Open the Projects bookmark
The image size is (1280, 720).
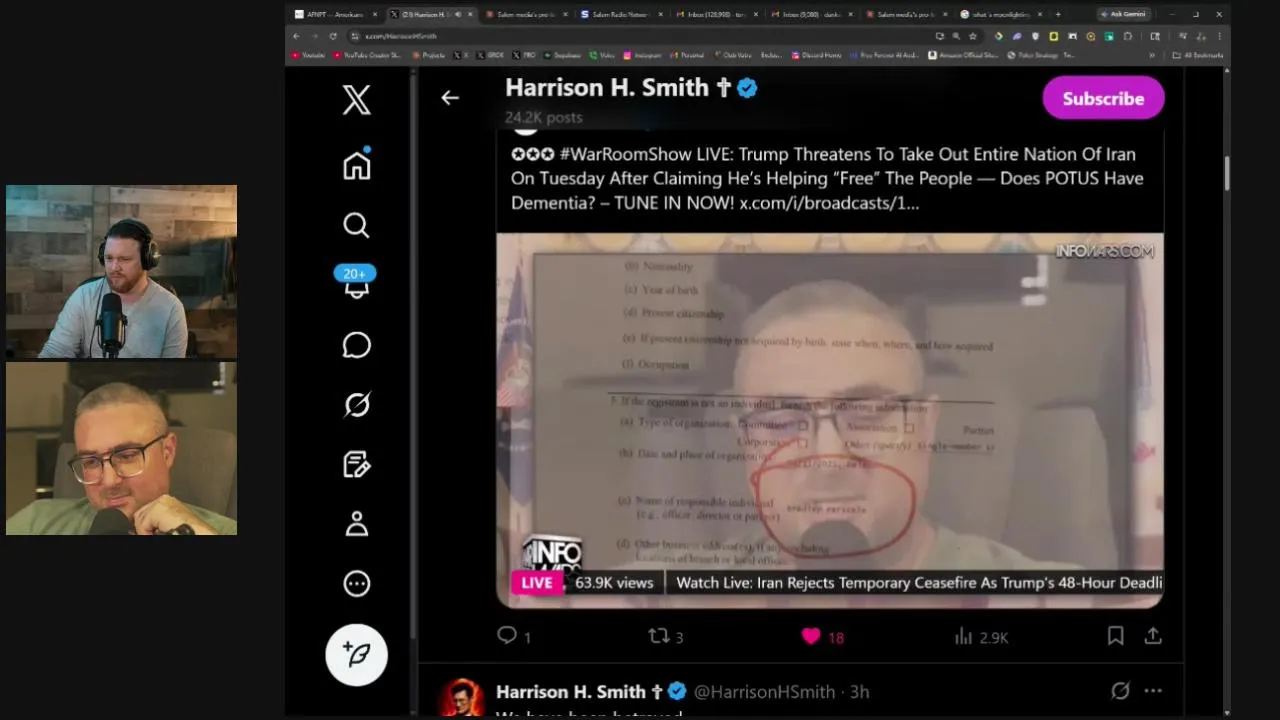429,55
